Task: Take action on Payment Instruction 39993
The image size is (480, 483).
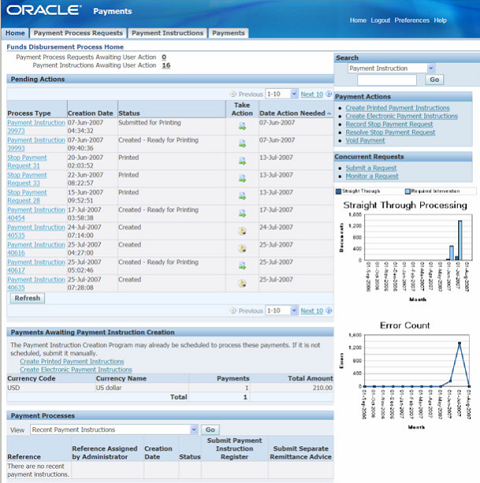Action: pos(242,144)
